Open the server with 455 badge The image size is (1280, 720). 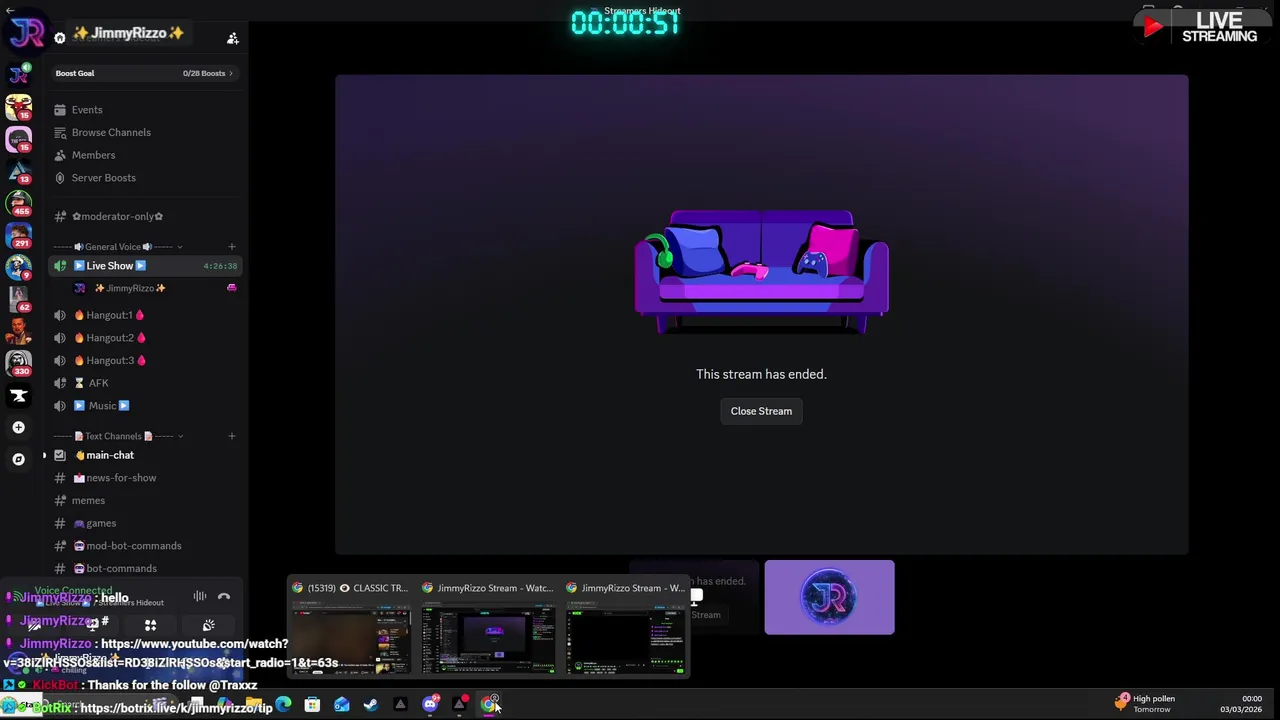pos(18,204)
